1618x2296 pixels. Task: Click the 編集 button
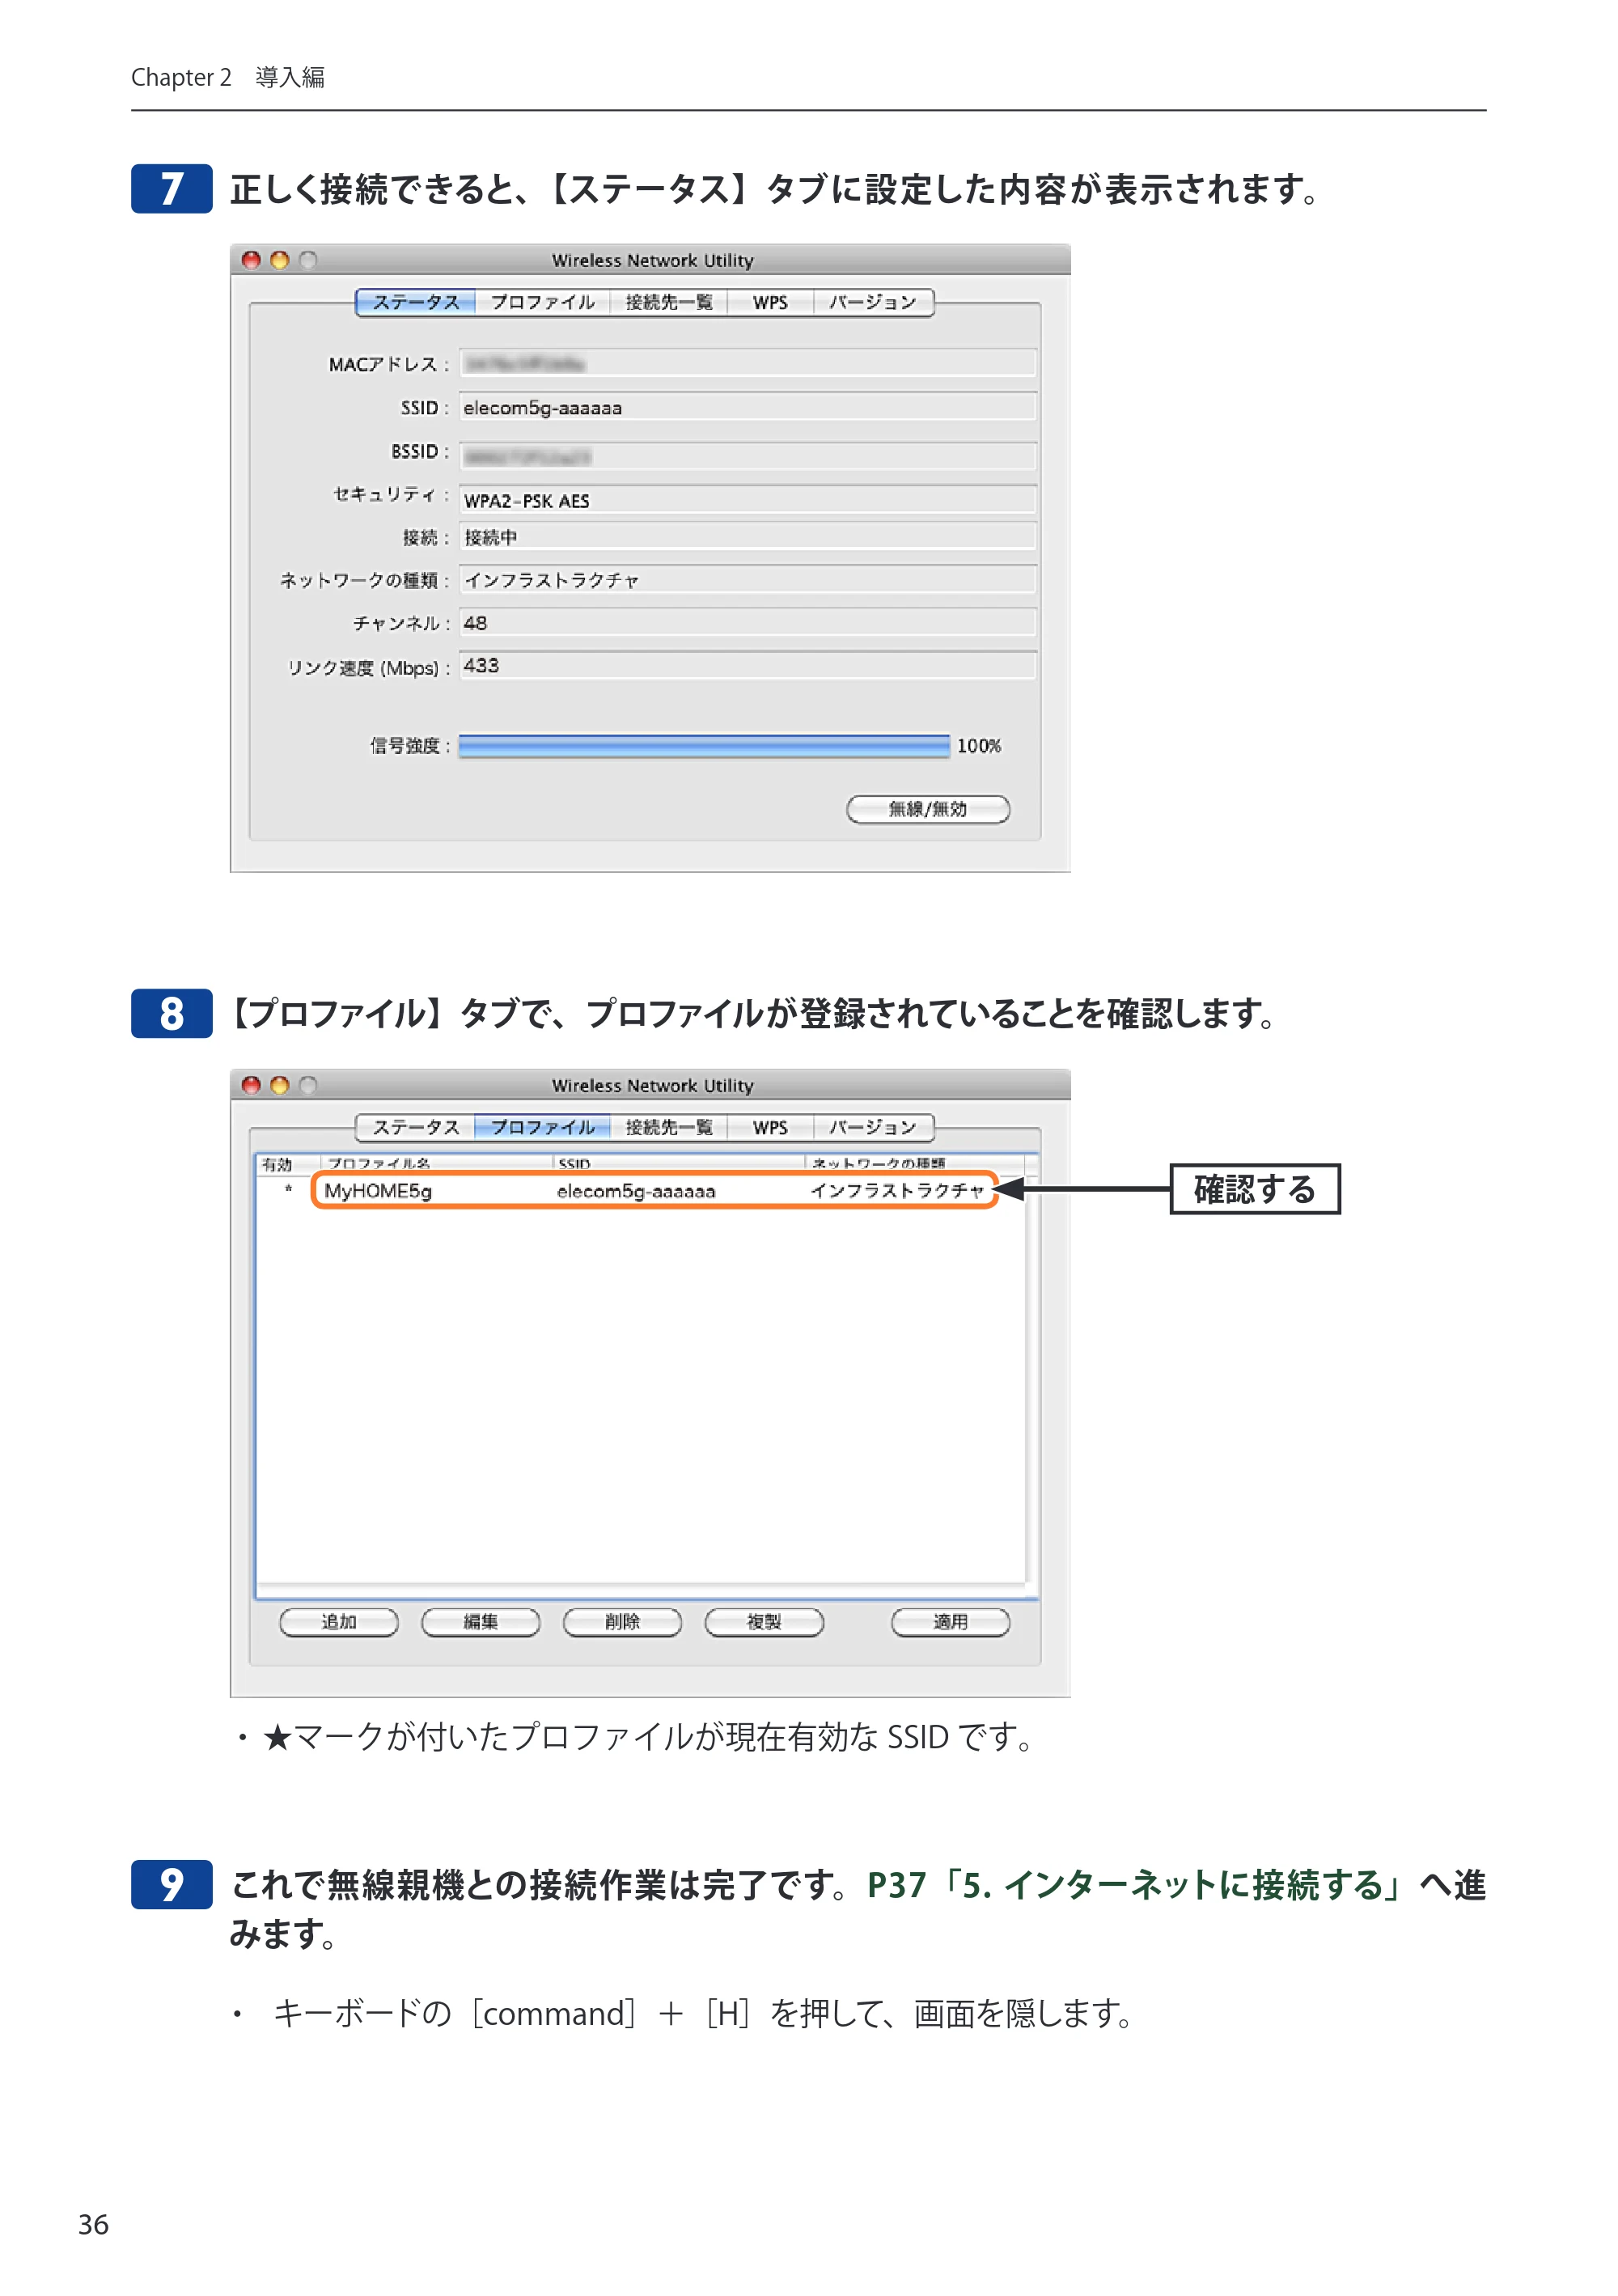(x=481, y=1622)
